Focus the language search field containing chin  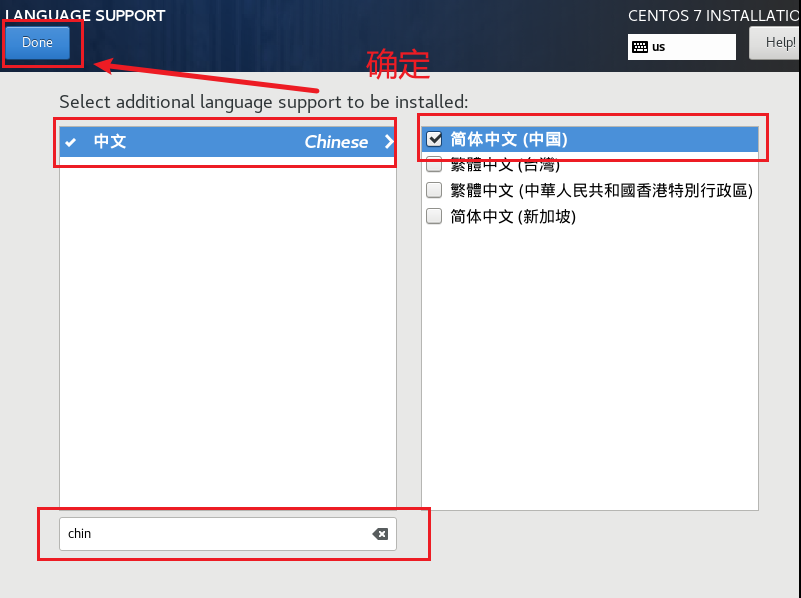coord(228,534)
